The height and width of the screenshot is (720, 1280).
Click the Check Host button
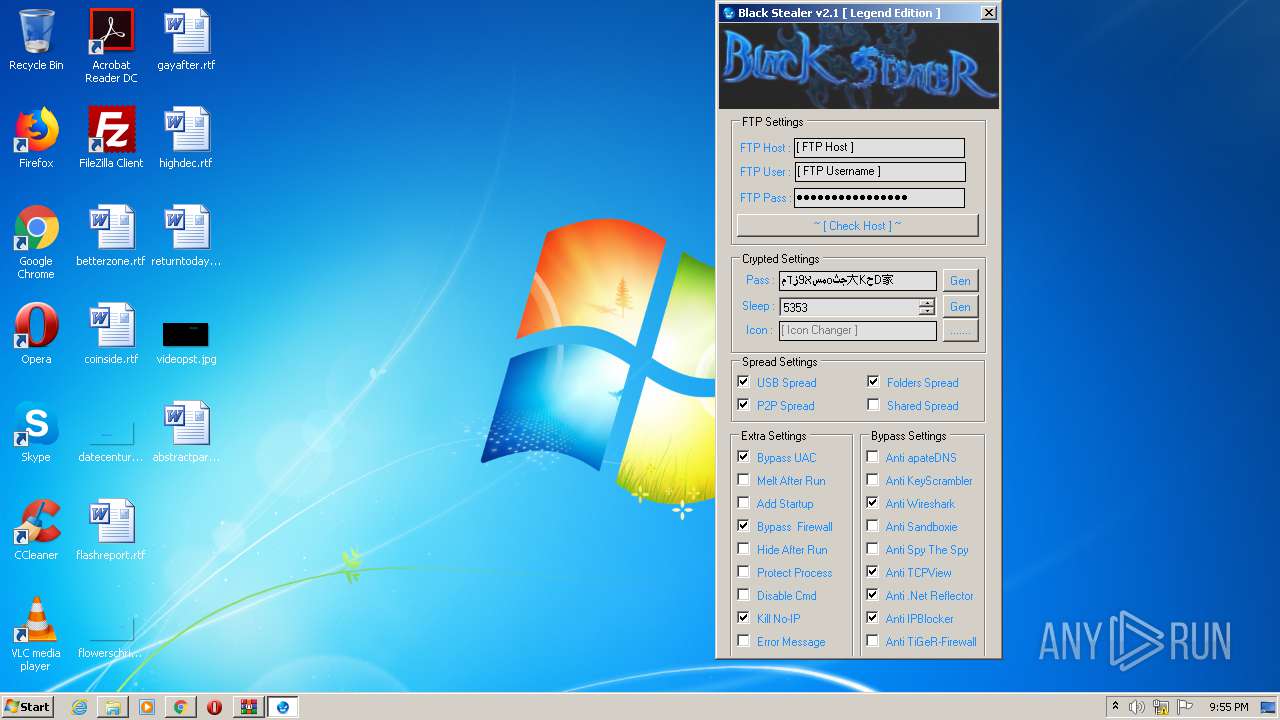point(857,225)
